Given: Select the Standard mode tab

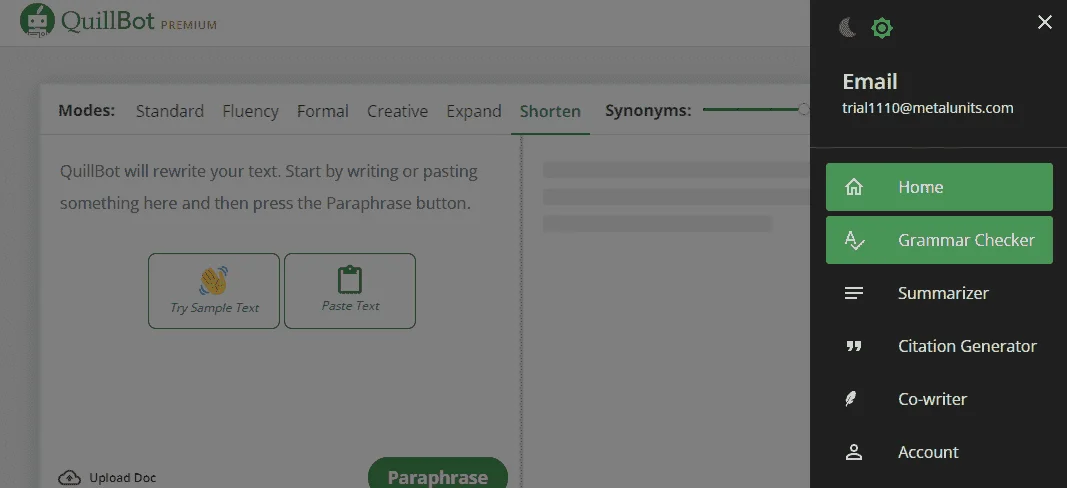Looking at the screenshot, I should click(x=169, y=111).
